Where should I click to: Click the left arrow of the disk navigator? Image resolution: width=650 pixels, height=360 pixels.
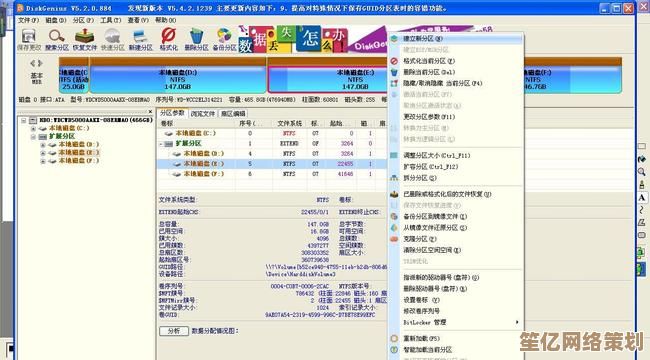click(33, 63)
